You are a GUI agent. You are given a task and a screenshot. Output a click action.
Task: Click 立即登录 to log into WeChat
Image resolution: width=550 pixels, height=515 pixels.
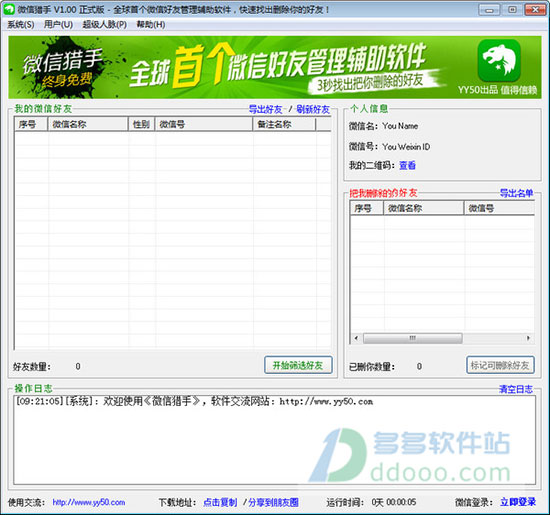tap(518, 502)
